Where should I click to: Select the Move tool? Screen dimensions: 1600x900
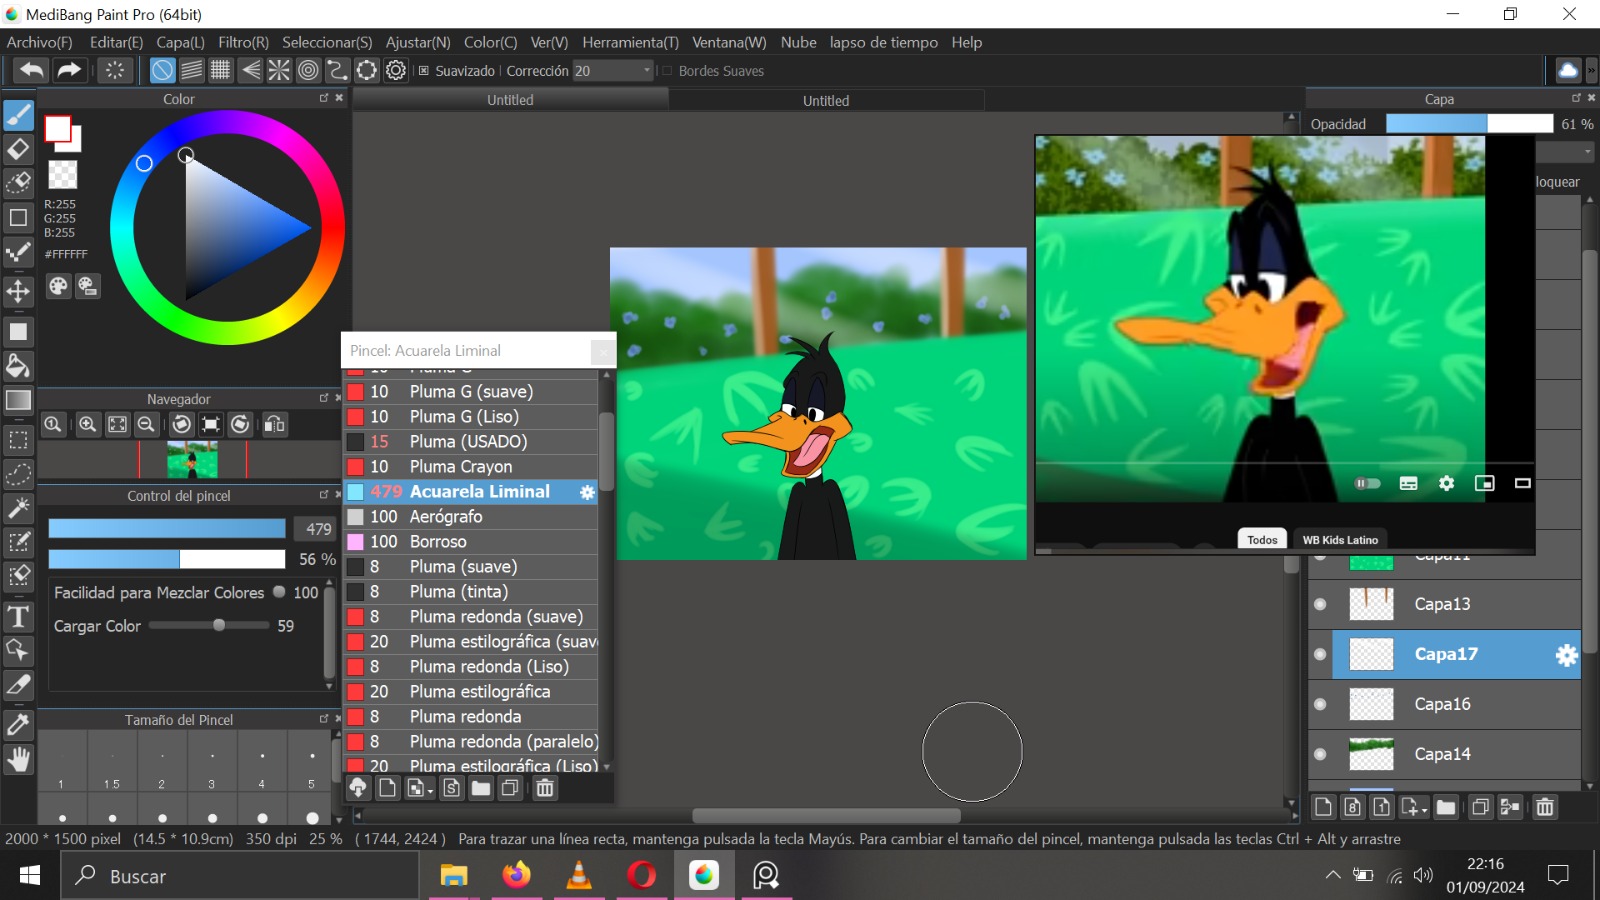click(18, 291)
